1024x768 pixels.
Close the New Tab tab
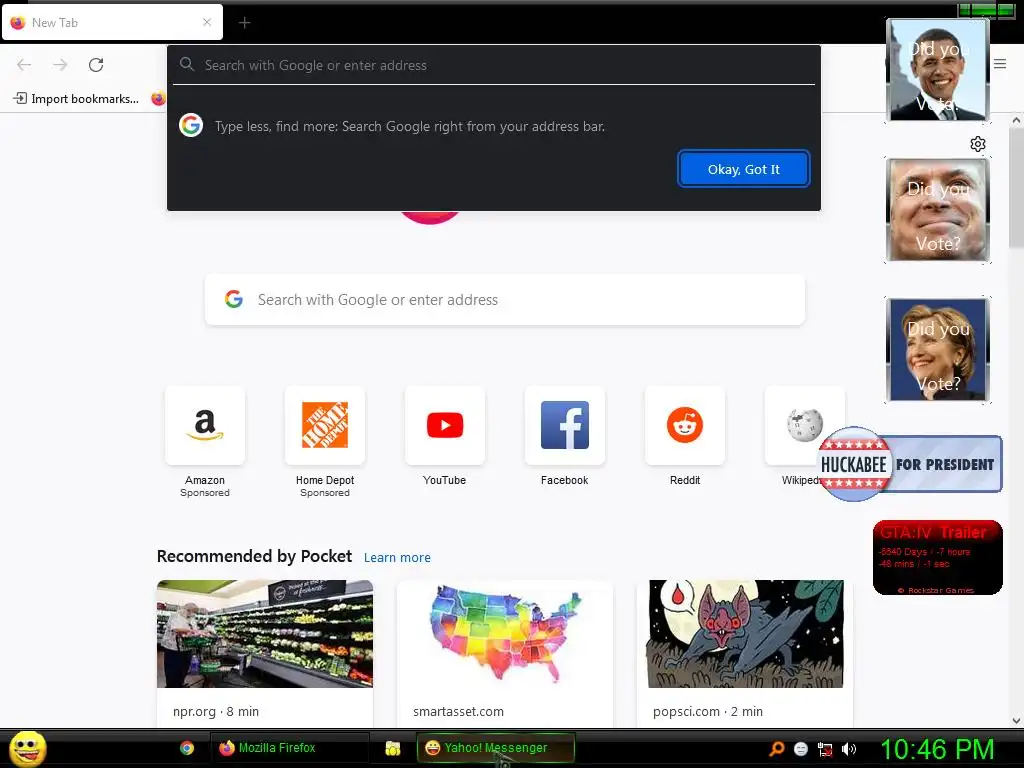pos(207,22)
